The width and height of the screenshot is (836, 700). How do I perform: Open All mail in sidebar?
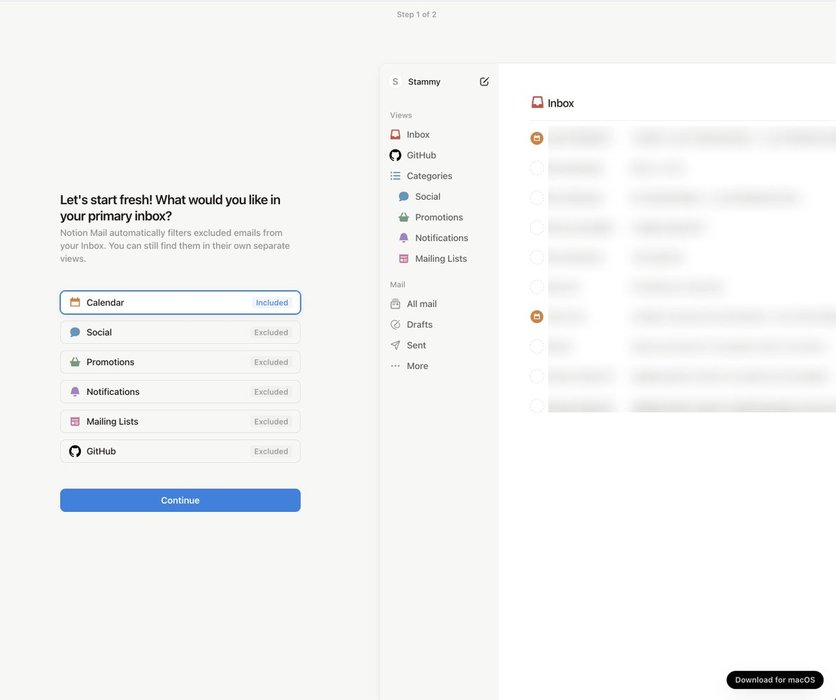coord(422,304)
